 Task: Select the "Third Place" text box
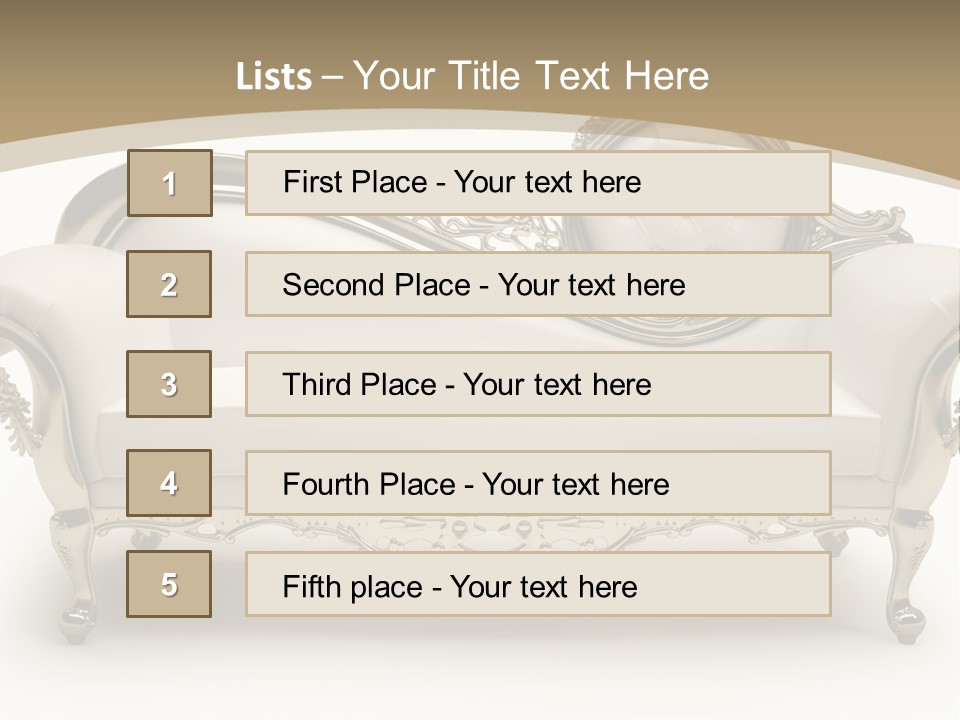(x=538, y=384)
